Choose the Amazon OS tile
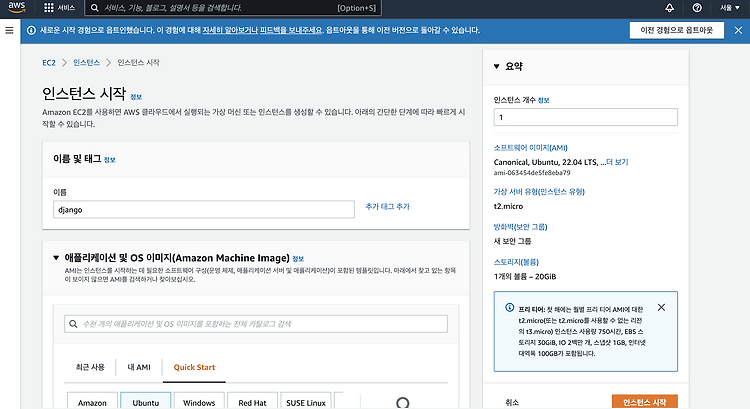 (x=92, y=401)
